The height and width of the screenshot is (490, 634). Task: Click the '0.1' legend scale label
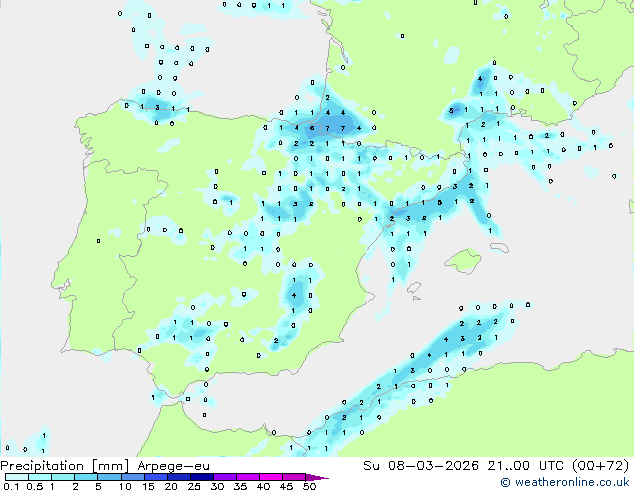coord(11,486)
